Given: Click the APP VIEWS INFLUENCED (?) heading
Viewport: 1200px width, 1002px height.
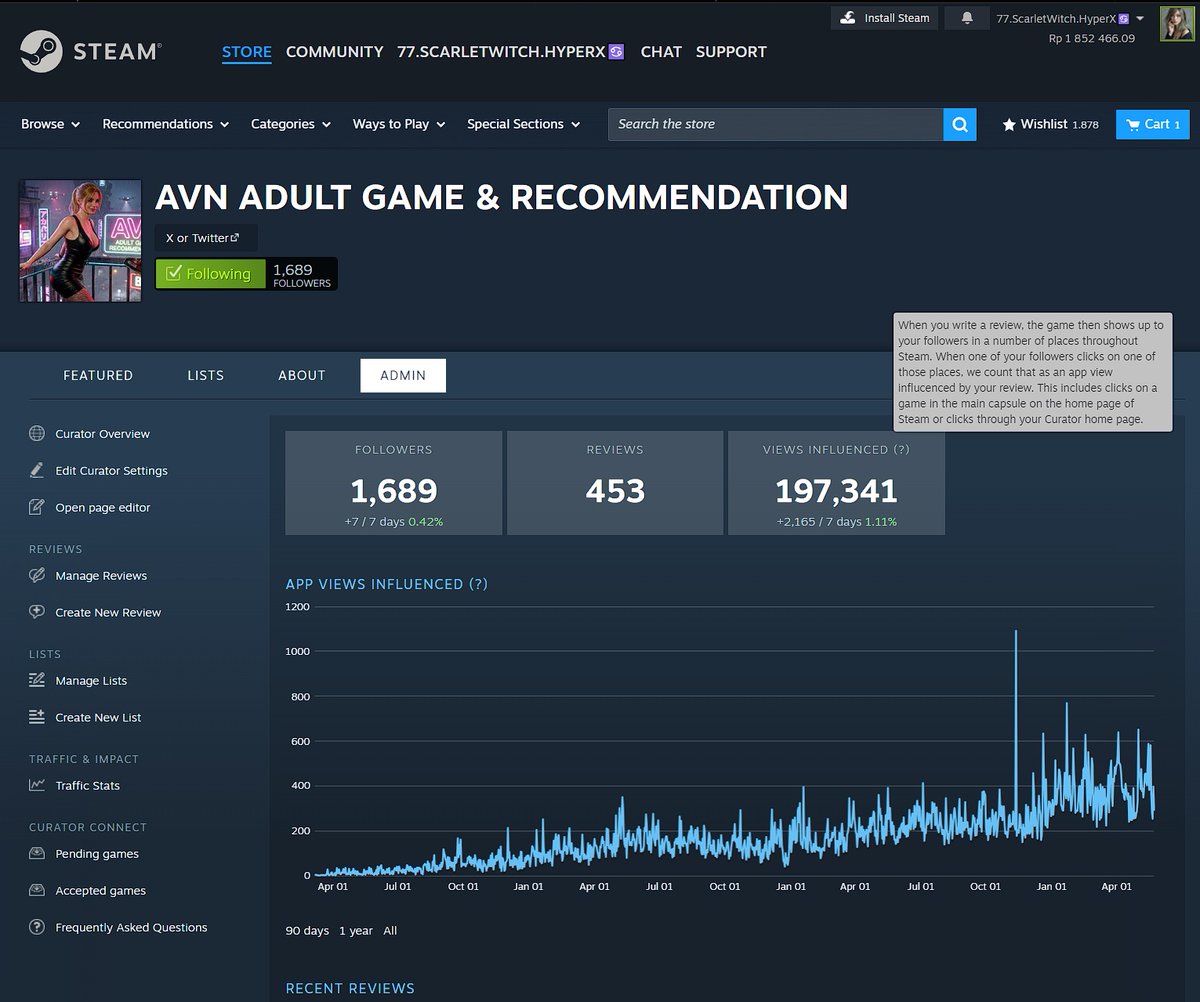Looking at the screenshot, I should pyautogui.click(x=387, y=584).
